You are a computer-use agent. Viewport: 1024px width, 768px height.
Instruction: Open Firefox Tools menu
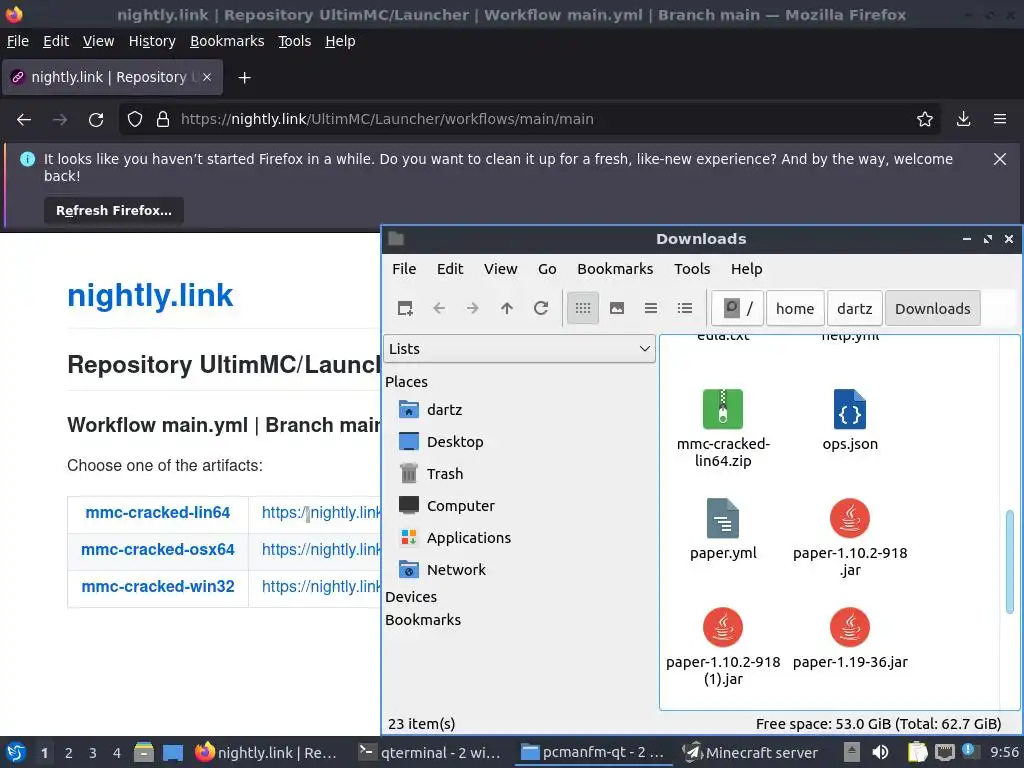pos(294,41)
